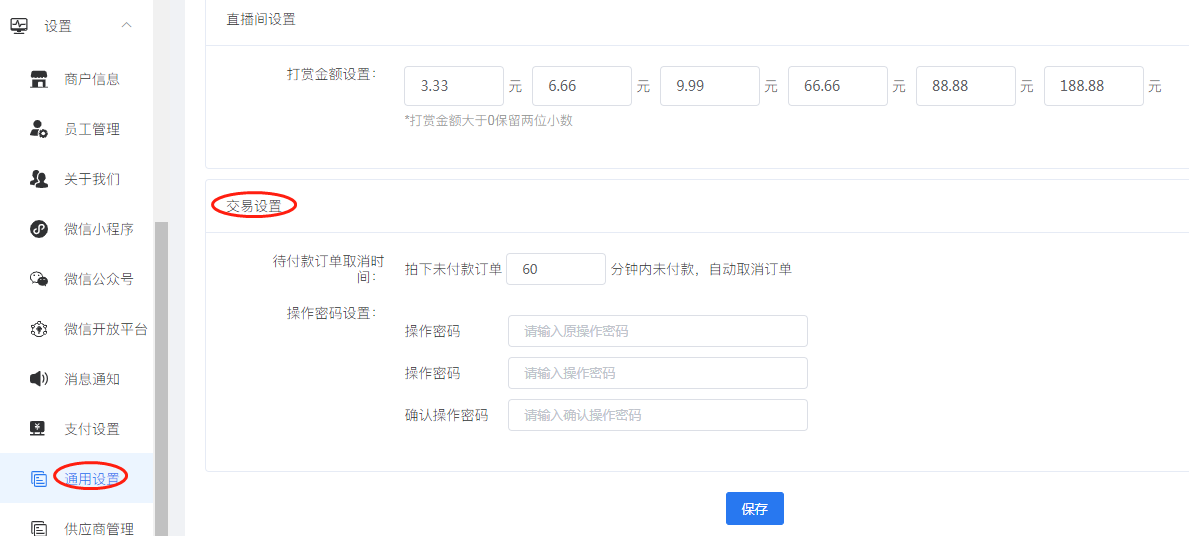Click the 商户信息 store icon
The image size is (1189, 536).
coord(39,79)
